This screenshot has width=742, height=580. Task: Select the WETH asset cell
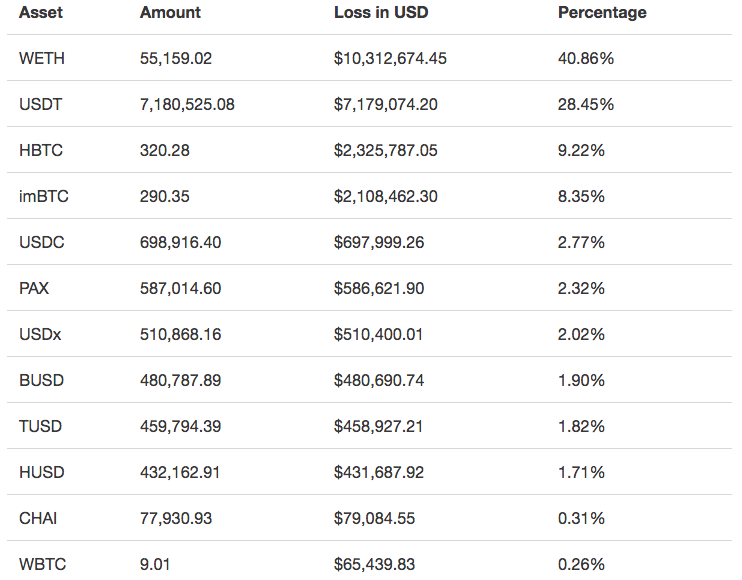[x=42, y=59]
